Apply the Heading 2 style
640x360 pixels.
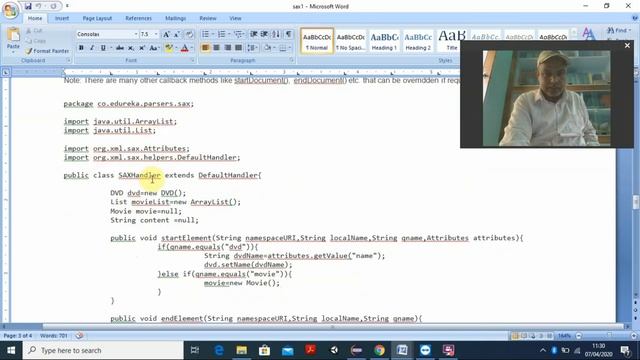418,40
